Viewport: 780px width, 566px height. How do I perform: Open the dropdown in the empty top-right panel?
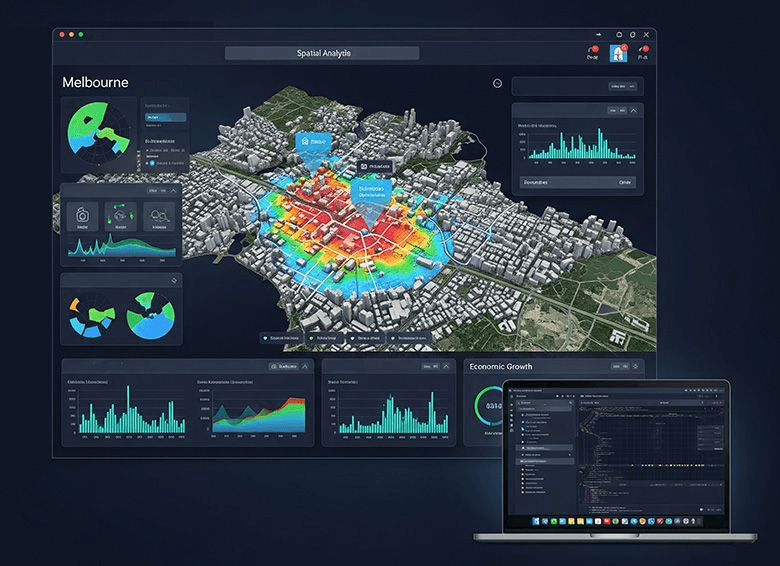(x=622, y=87)
